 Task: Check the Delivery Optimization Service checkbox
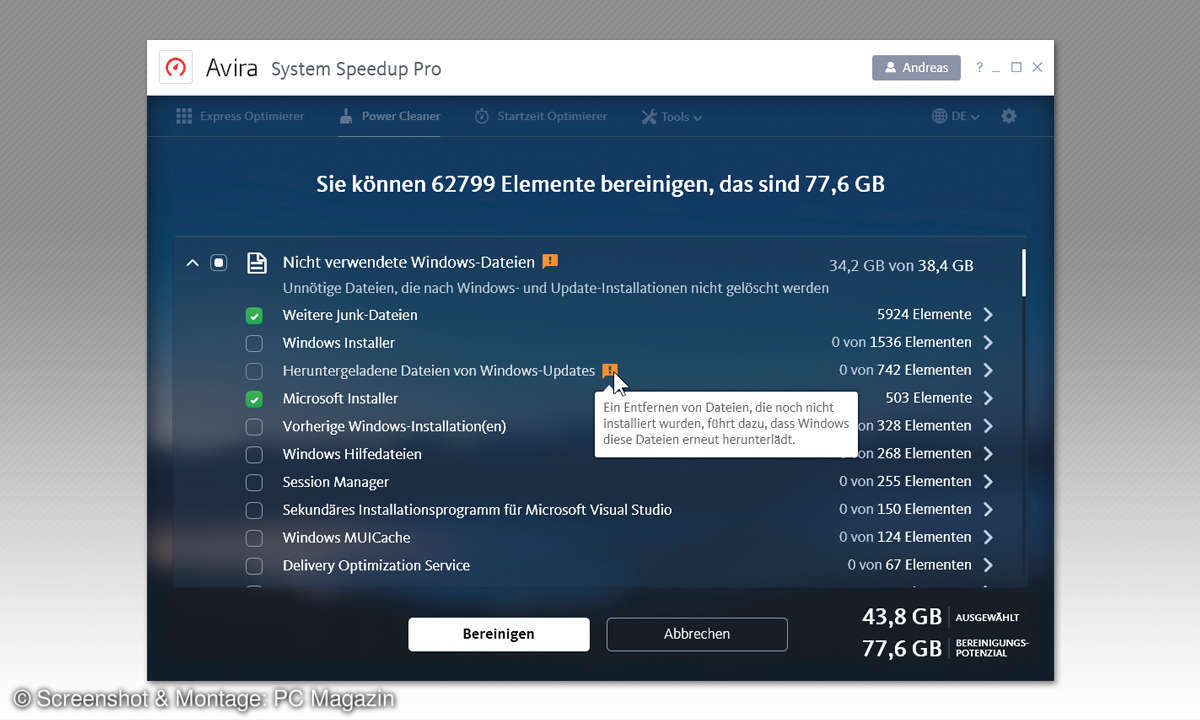(254, 566)
